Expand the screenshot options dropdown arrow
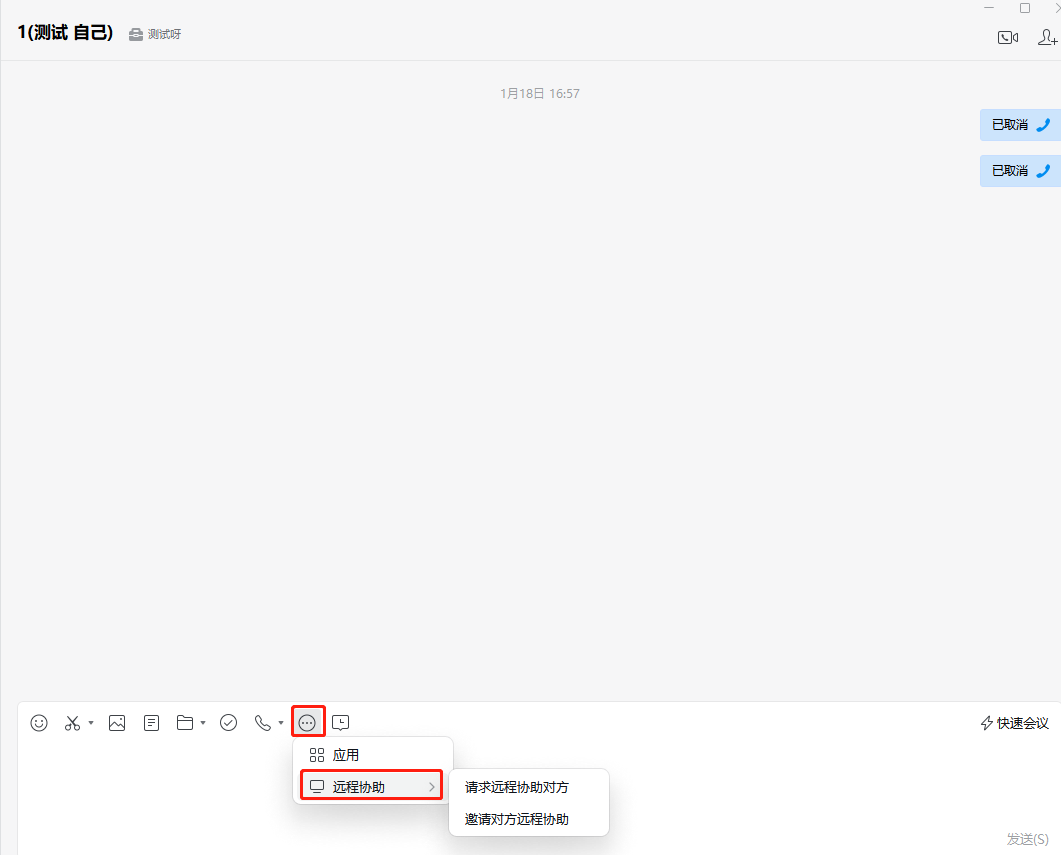The width and height of the screenshot is (1061, 855). pos(91,723)
